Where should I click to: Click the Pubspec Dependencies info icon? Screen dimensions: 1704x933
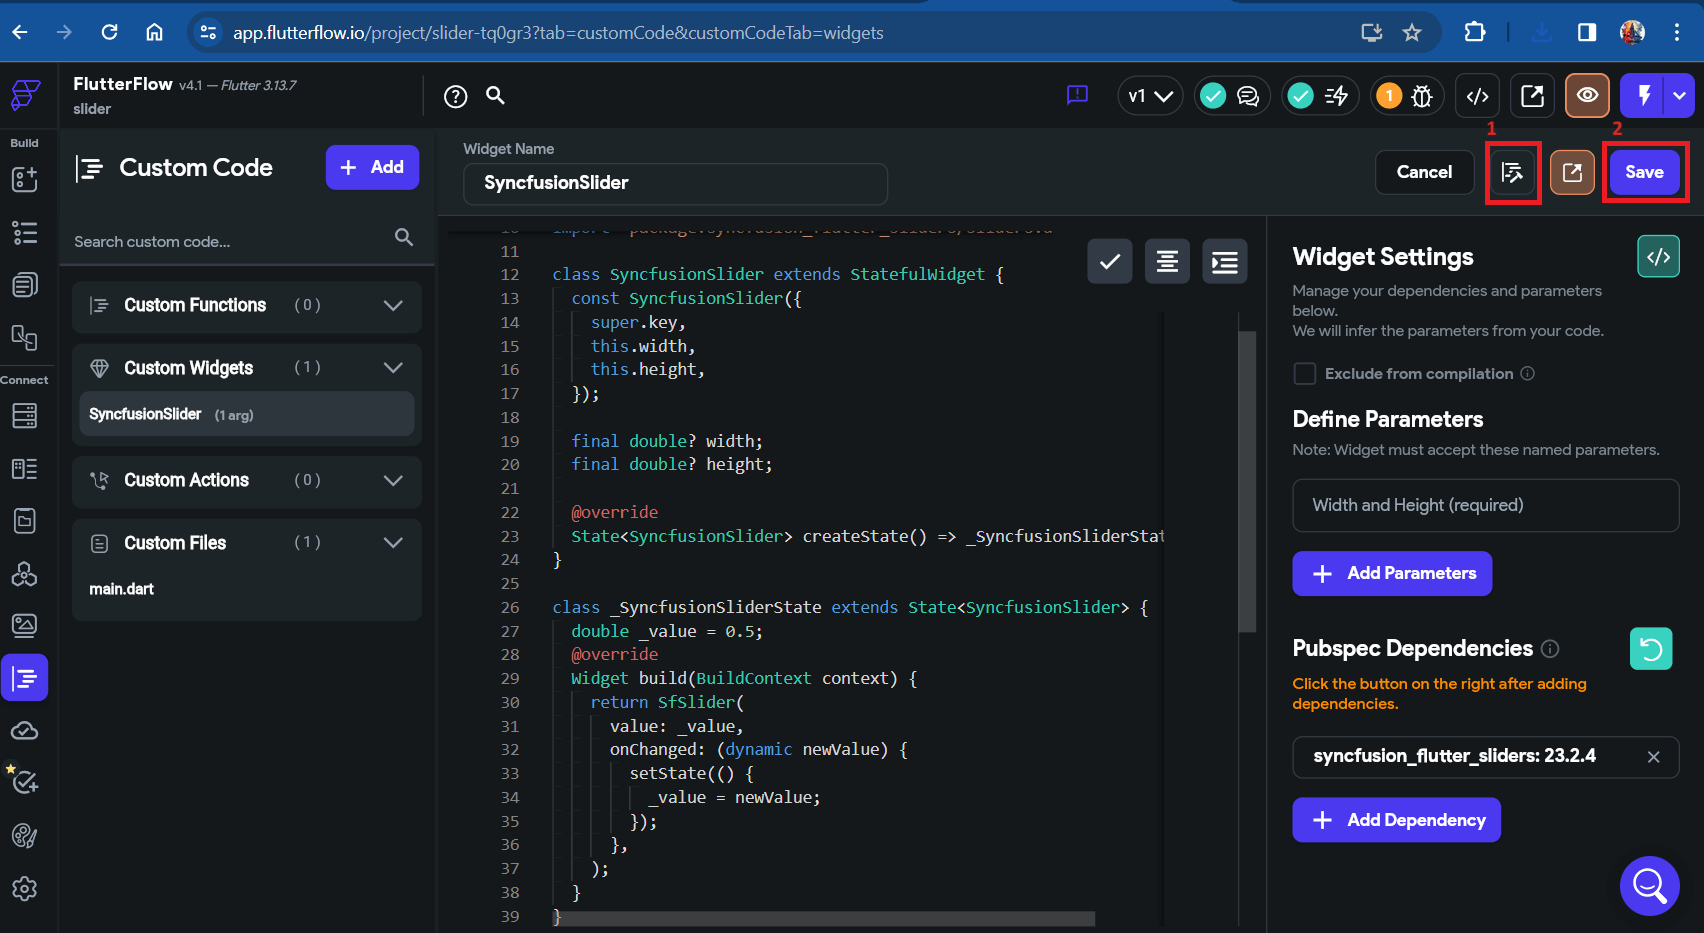(x=1550, y=649)
